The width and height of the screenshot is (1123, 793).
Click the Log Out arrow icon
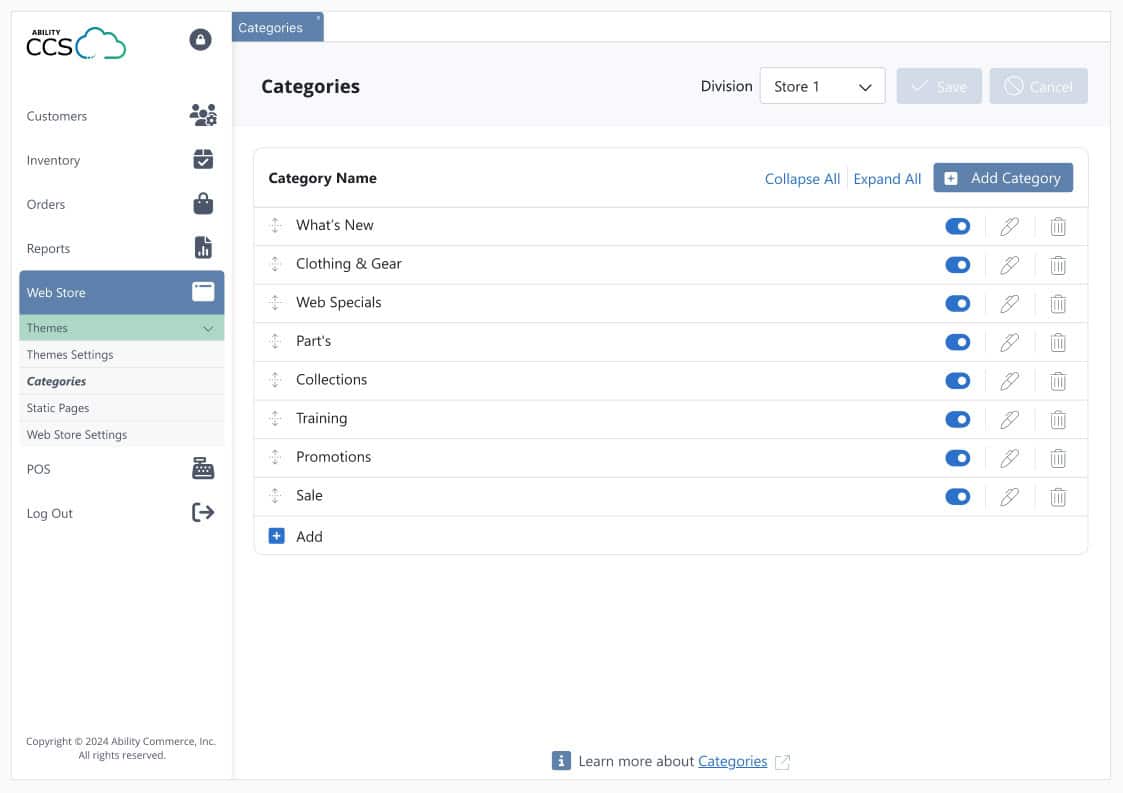click(204, 512)
